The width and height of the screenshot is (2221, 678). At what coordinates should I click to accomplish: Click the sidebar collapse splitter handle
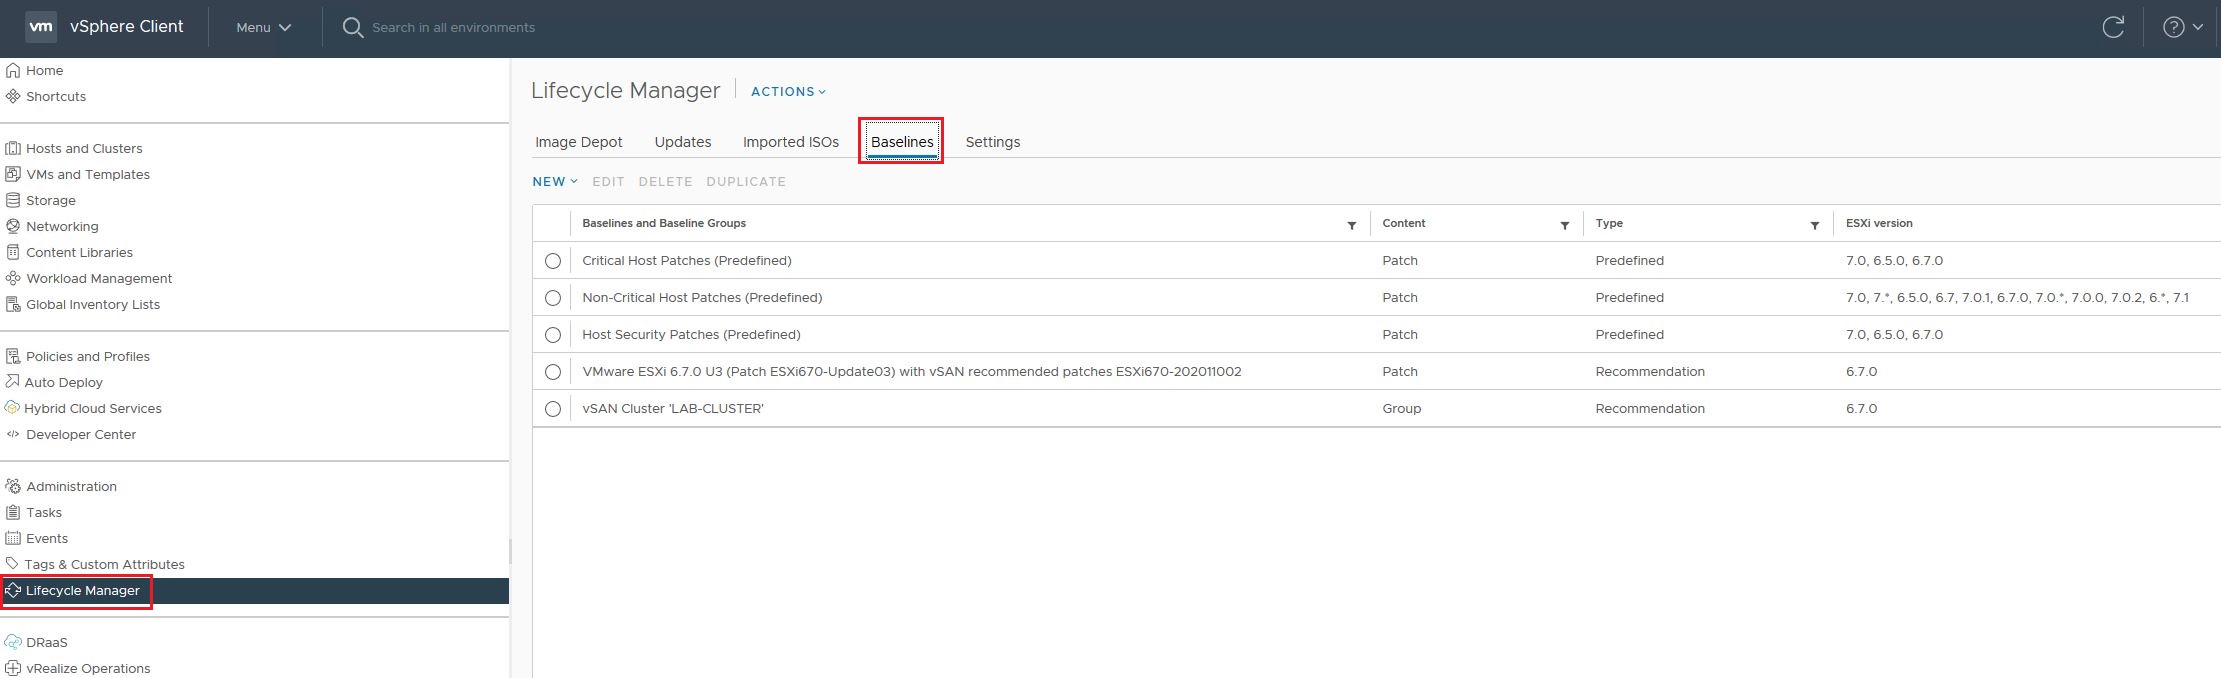point(510,551)
